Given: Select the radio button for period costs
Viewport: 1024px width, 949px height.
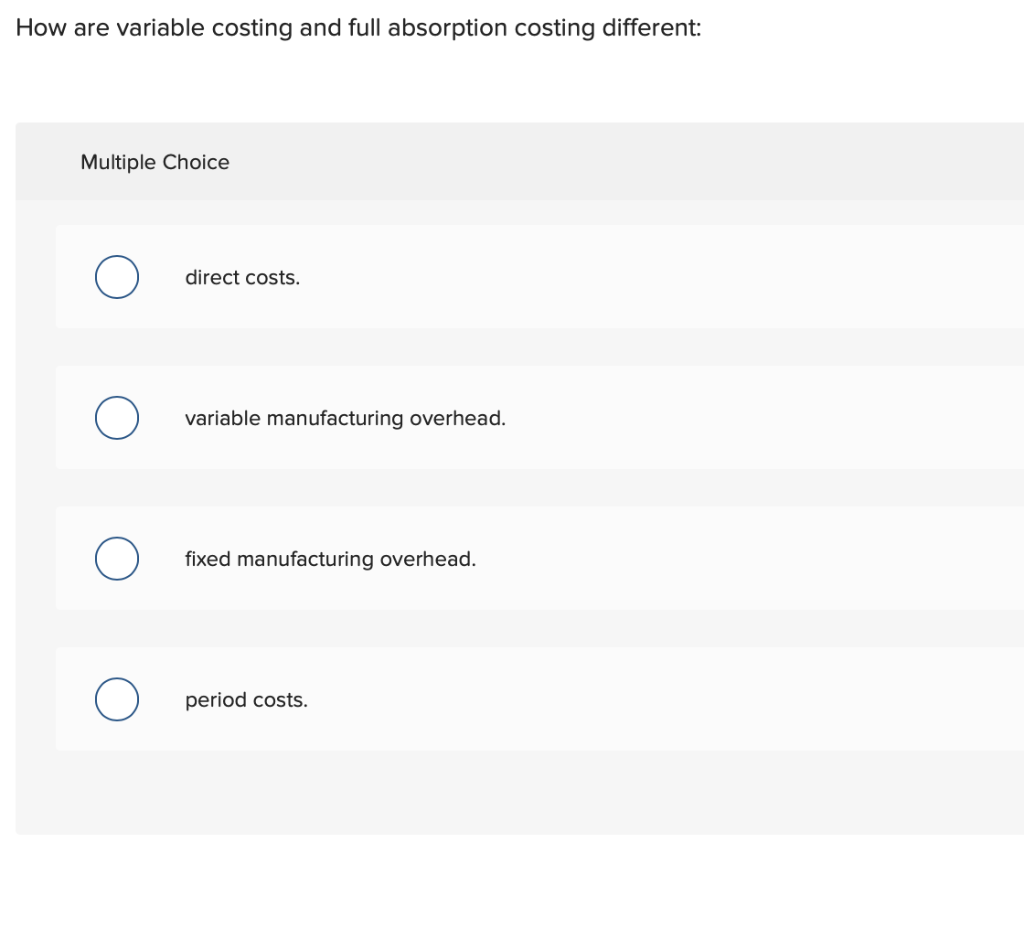Looking at the screenshot, I should tap(116, 699).
